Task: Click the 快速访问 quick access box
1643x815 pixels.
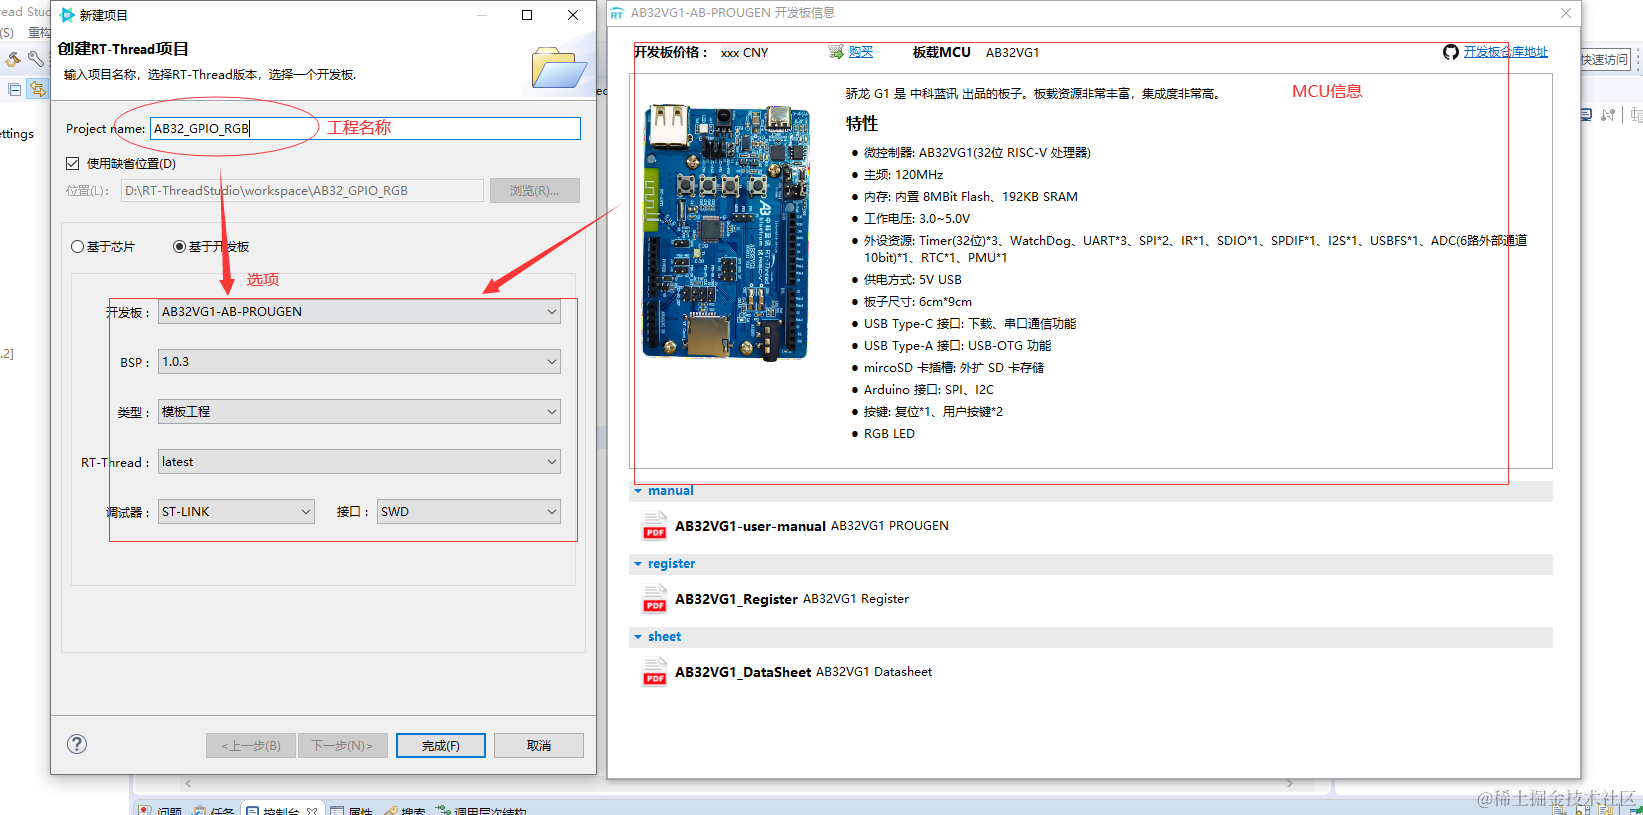Action: tap(1605, 60)
